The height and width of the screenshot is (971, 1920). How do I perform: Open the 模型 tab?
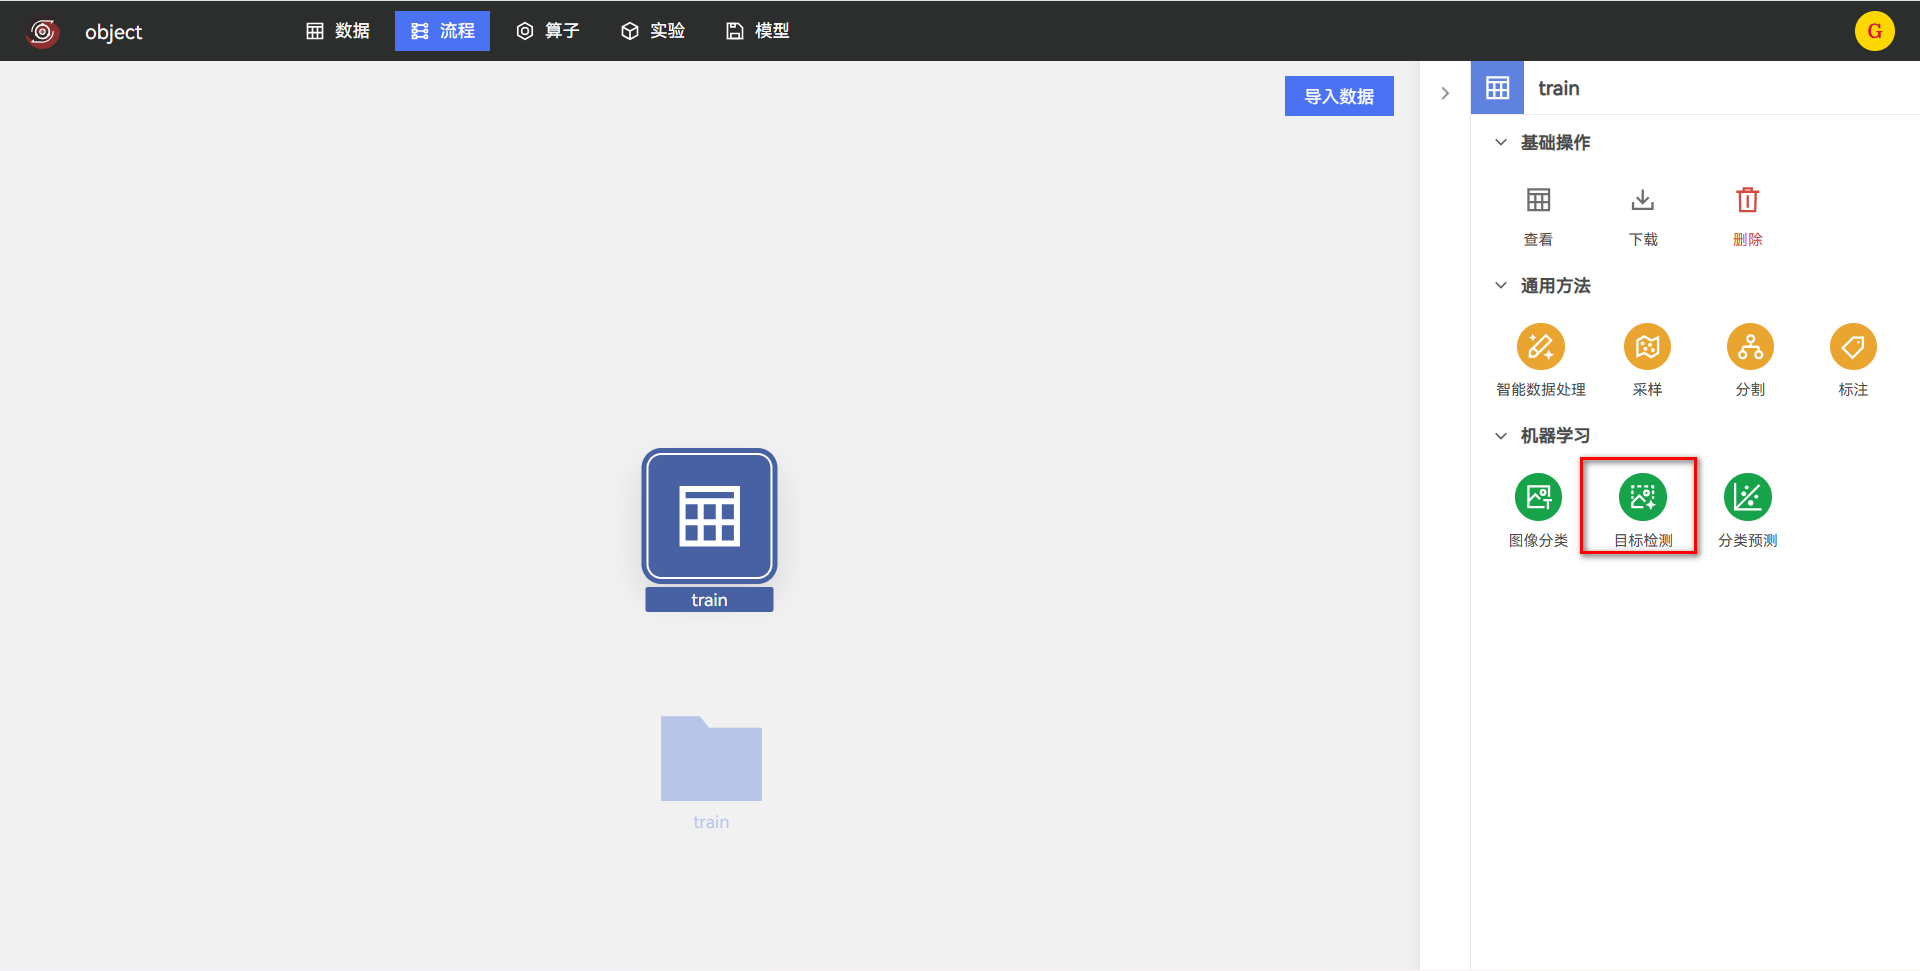(x=758, y=31)
